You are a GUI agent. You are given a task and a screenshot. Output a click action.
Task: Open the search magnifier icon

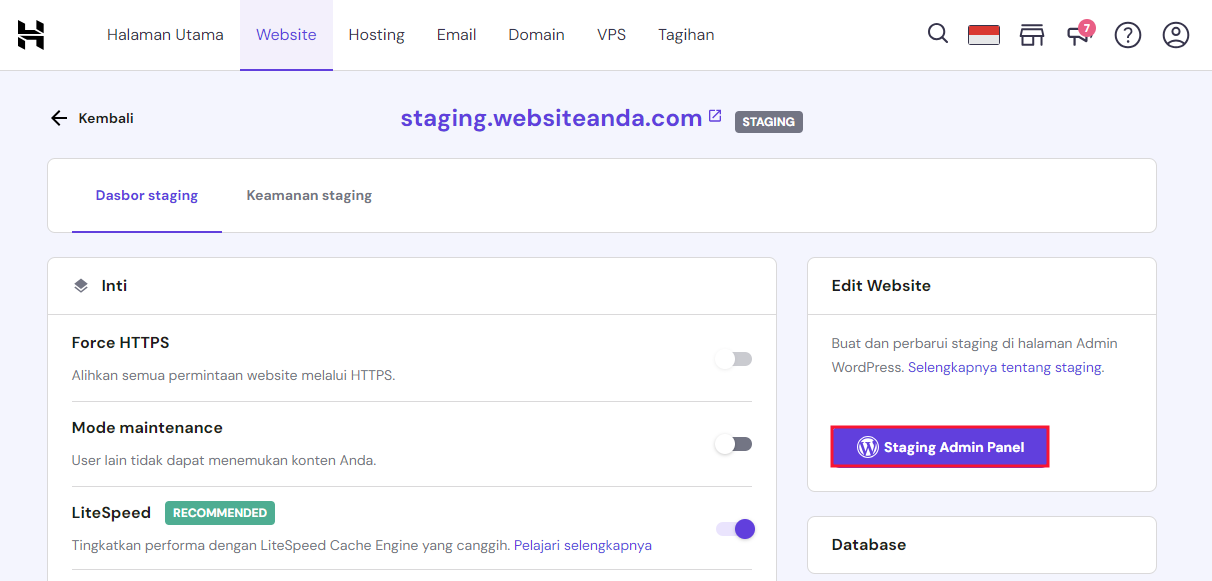[938, 34]
